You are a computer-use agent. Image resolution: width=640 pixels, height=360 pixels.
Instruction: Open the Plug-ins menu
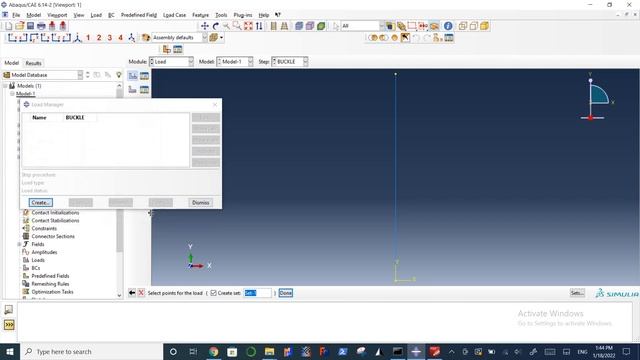coord(243,15)
